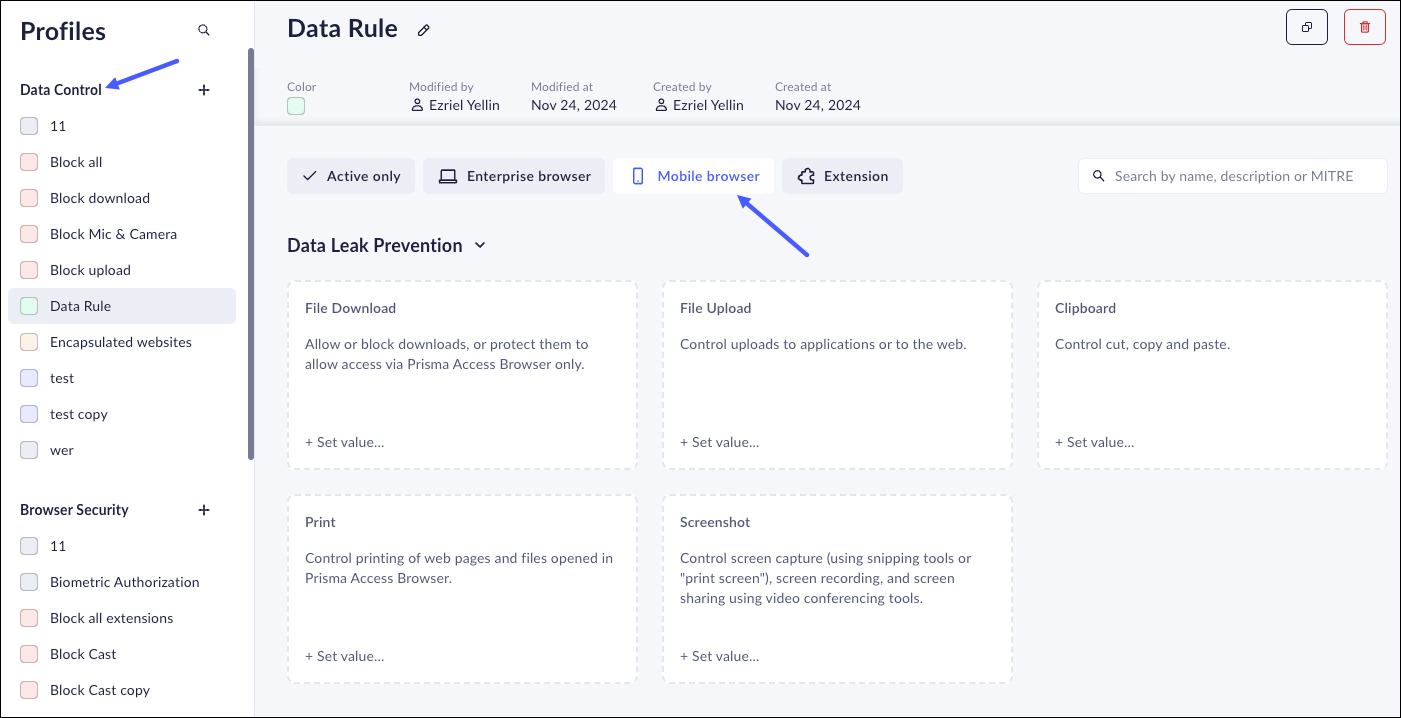Viewport: 1401px width, 718px height.
Task: Click the puzzle piece Extension icon
Action: (806, 176)
